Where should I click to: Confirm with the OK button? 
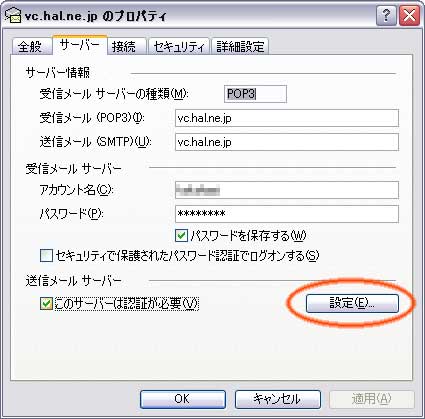tap(183, 399)
